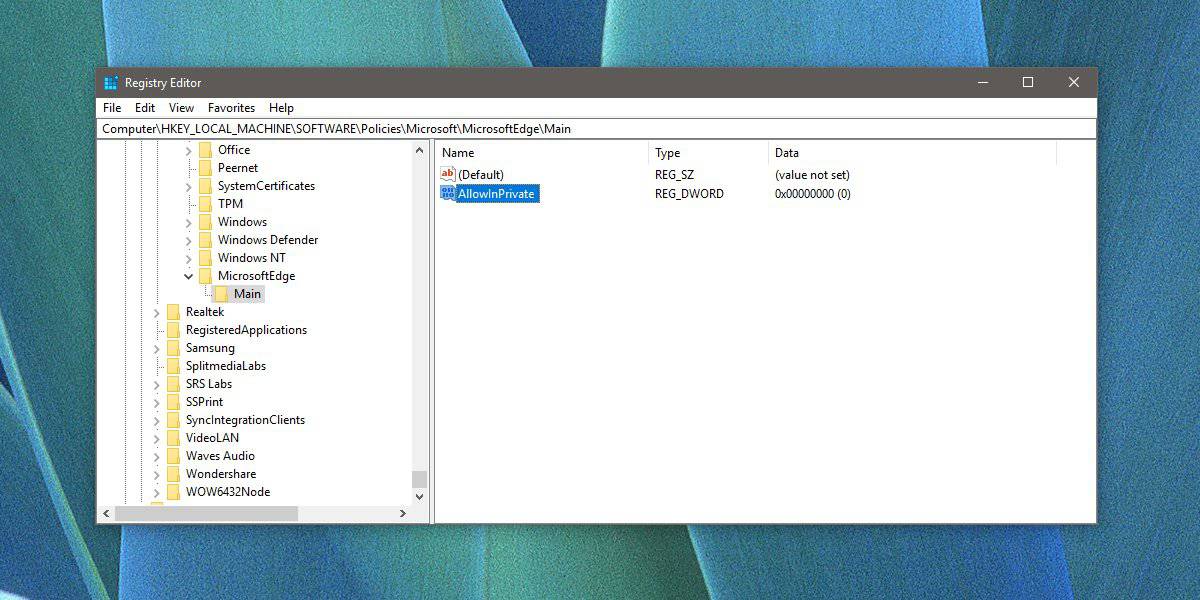Expand the Windows Defender key
Image resolution: width=1200 pixels, height=600 pixels.
(189, 240)
